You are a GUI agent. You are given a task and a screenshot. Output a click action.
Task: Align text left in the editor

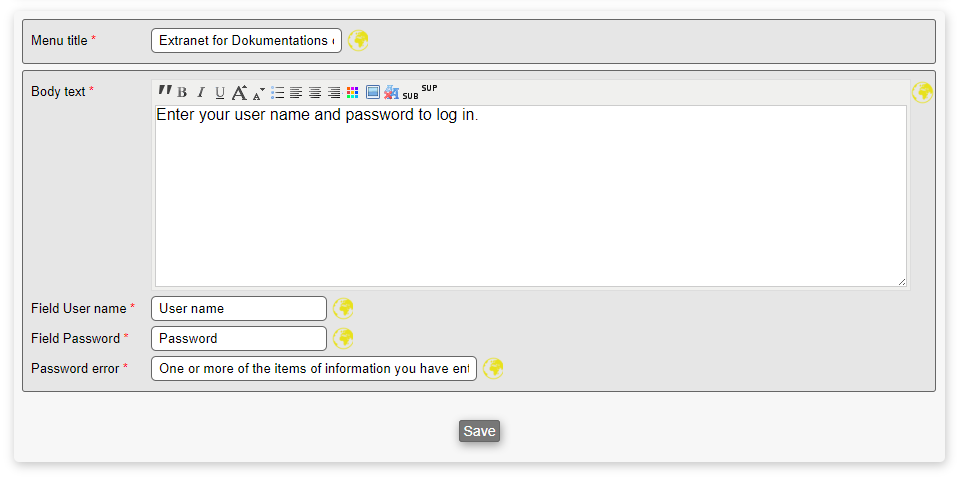[x=296, y=93]
